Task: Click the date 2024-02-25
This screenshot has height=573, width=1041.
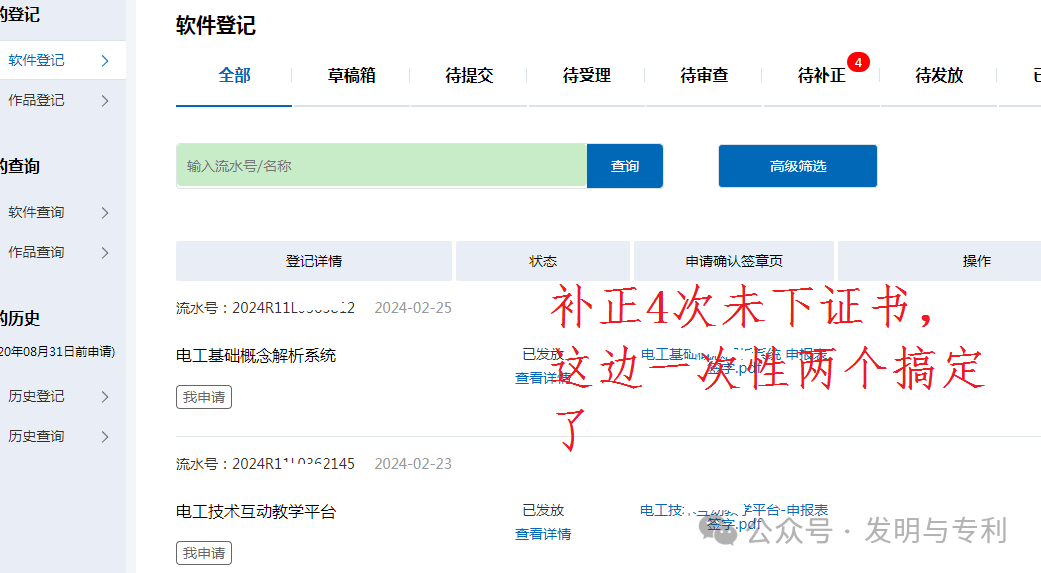Action: pyautogui.click(x=413, y=308)
